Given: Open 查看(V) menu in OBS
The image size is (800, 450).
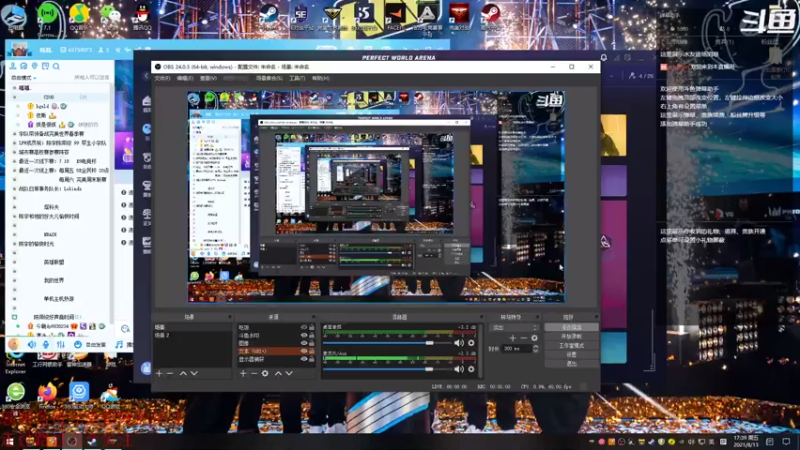Looking at the screenshot, I should 208,78.
